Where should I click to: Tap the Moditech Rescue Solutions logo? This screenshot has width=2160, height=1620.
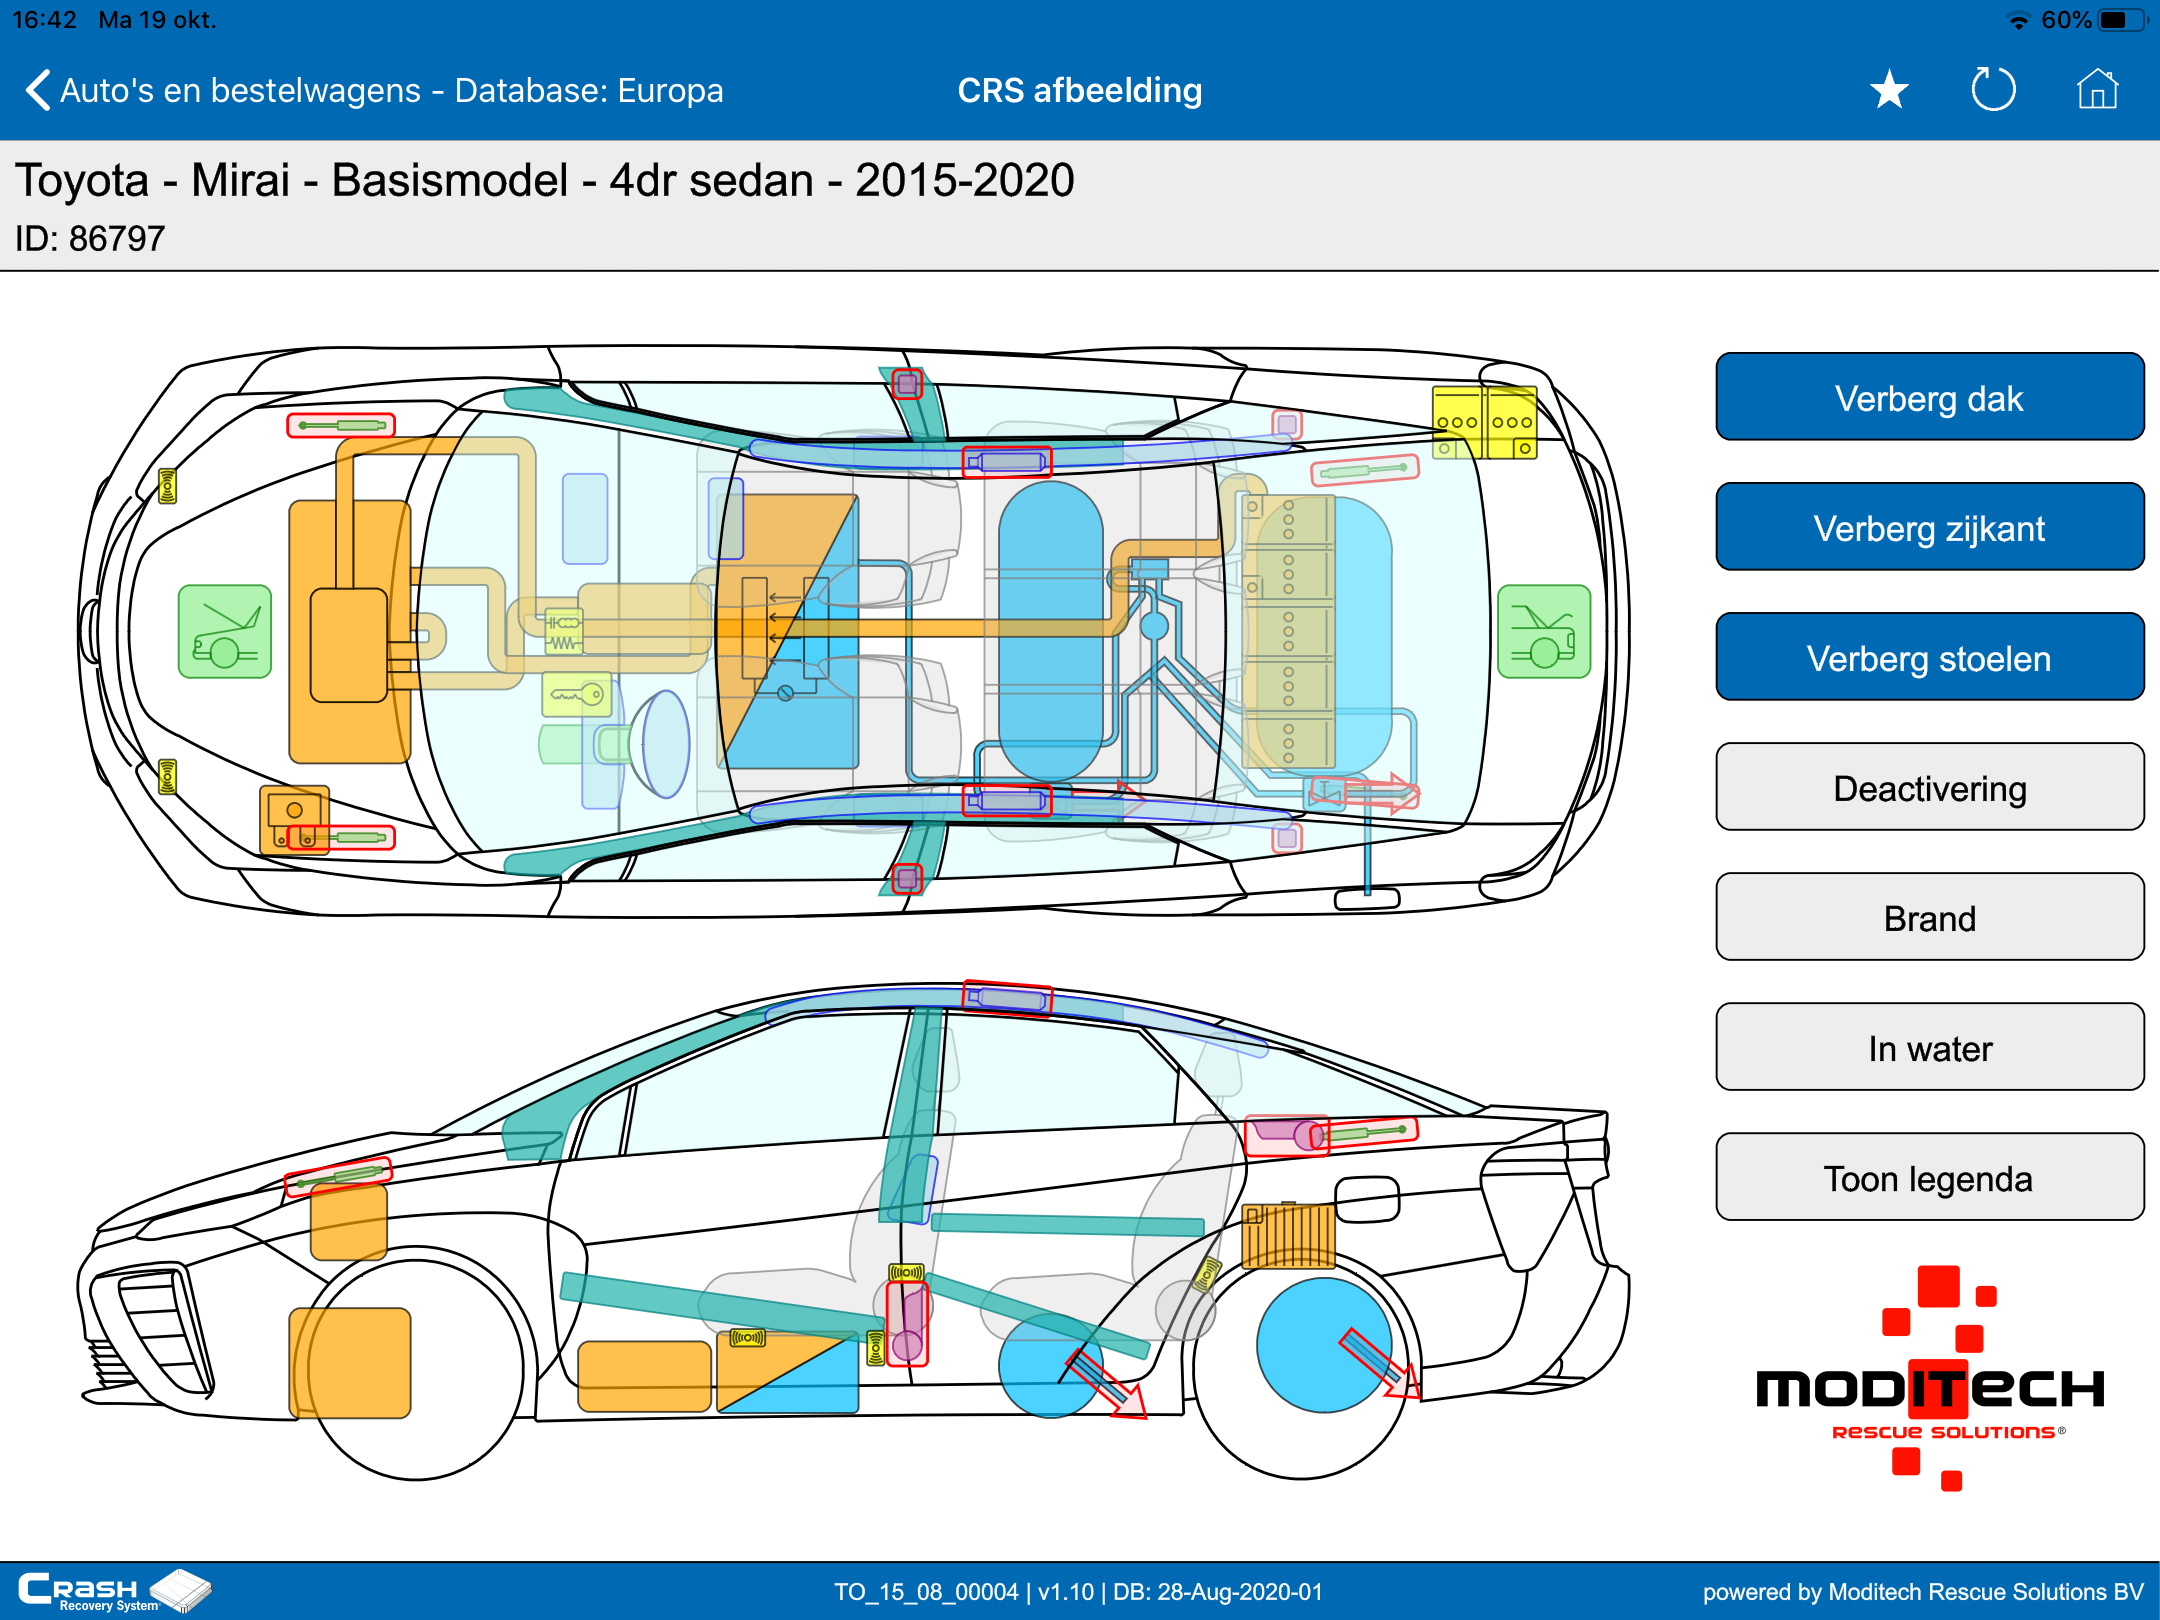[x=1930, y=1378]
